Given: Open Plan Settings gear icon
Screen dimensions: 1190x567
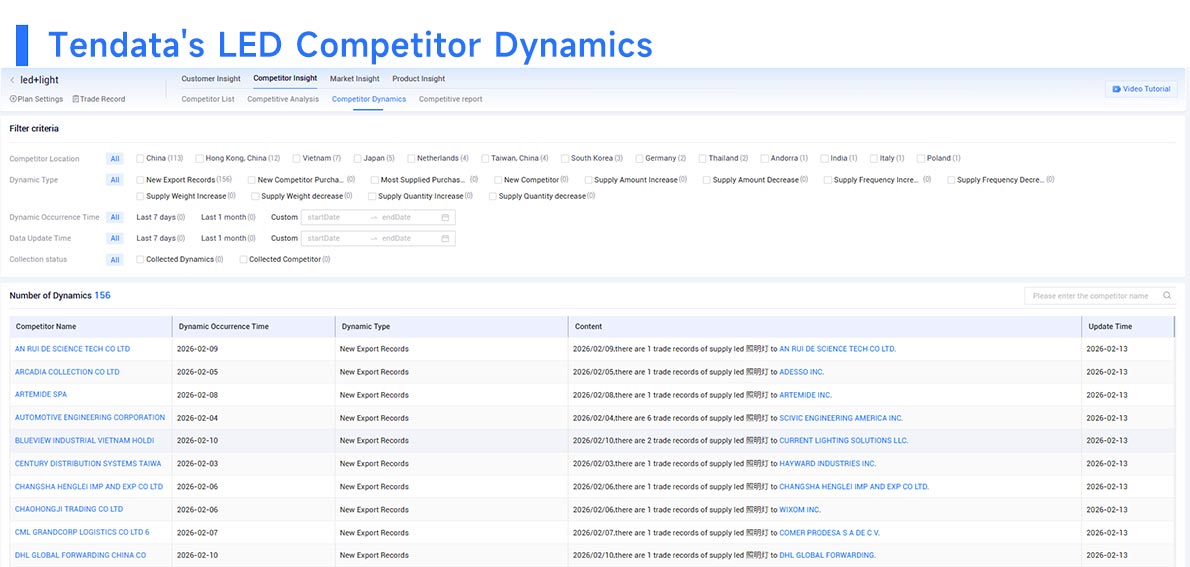Looking at the screenshot, I should click(13, 99).
